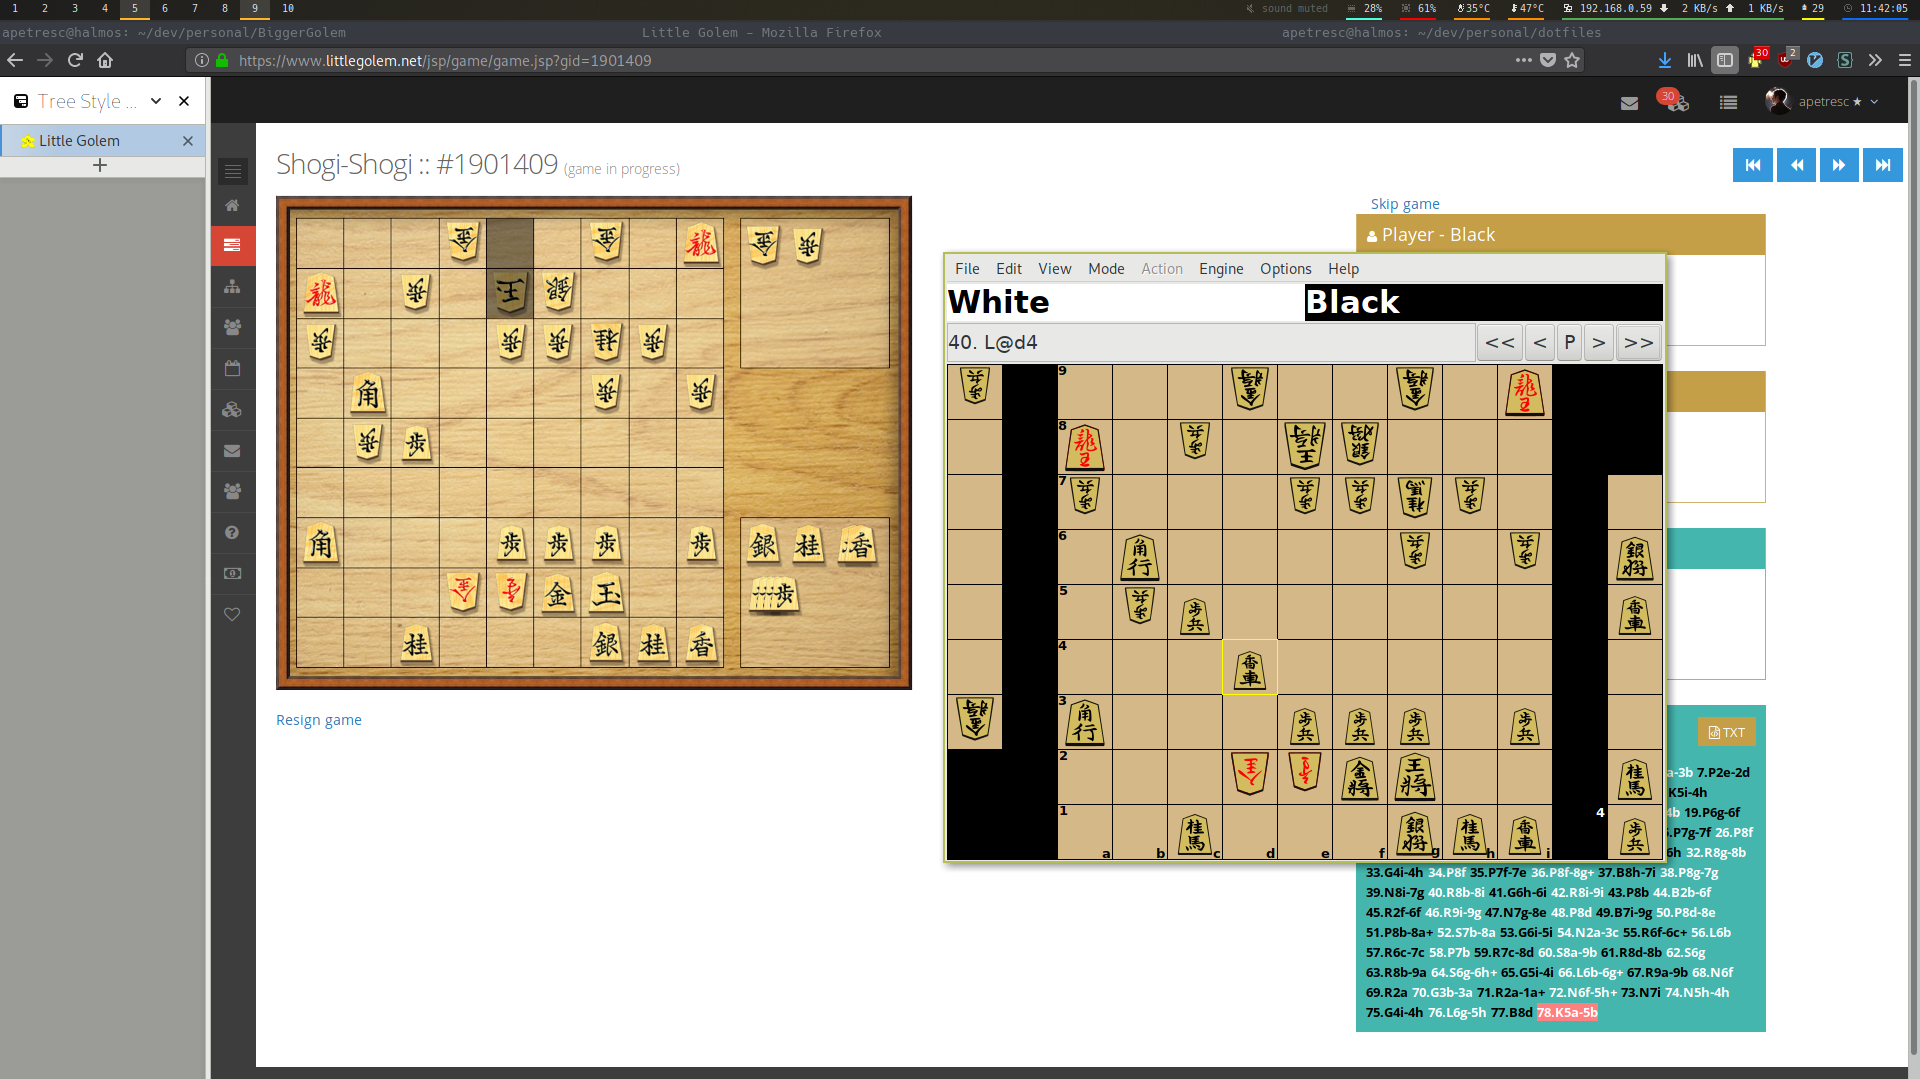Click the site security padlock icon
Viewport: 1920px width, 1079px height.
point(222,60)
